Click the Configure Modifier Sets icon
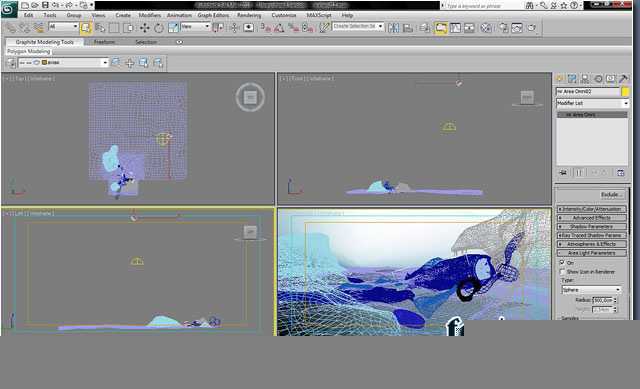Screen dimensions: 640x389 coord(620,173)
